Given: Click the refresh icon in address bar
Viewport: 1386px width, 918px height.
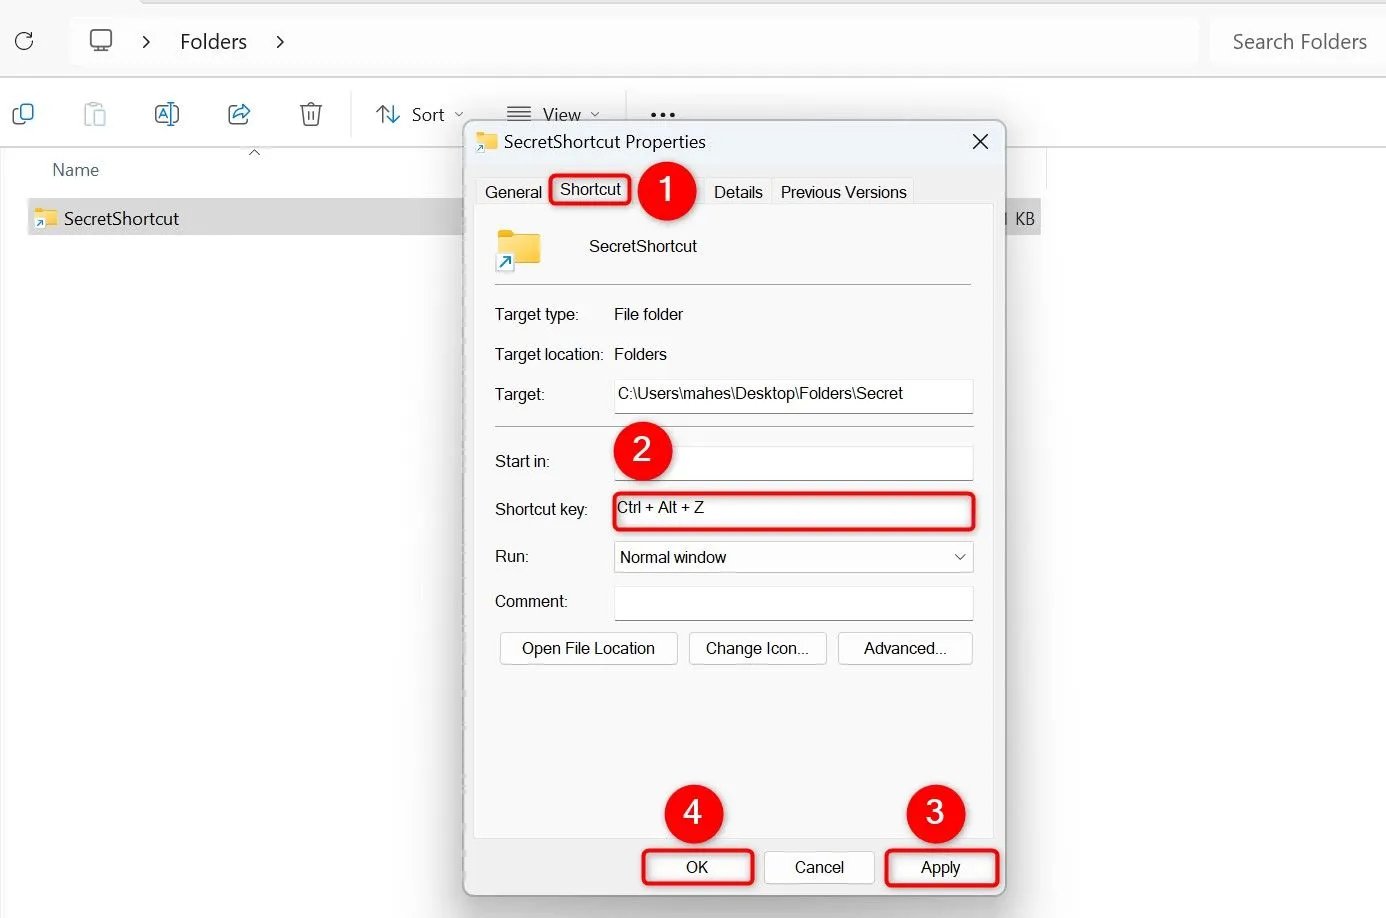Looking at the screenshot, I should coord(24,41).
